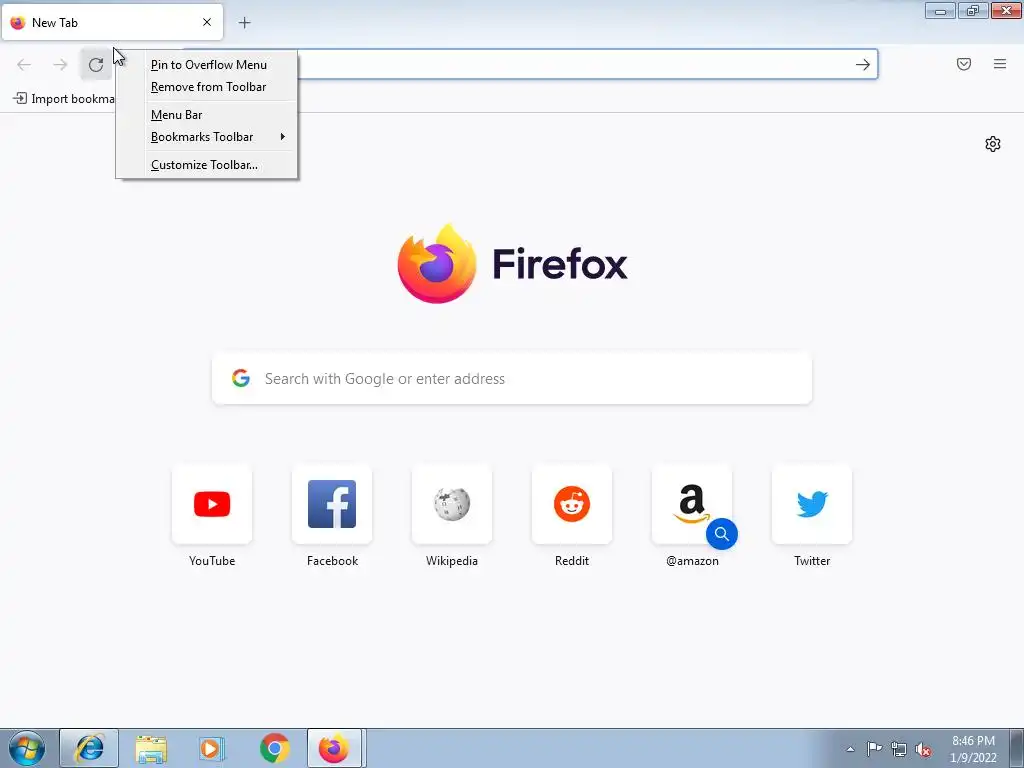The width and height of the screenshot is (1024, 768).
Task: Open the Bookmarks Toolbar submenu arrow
Action: [282, 136]
